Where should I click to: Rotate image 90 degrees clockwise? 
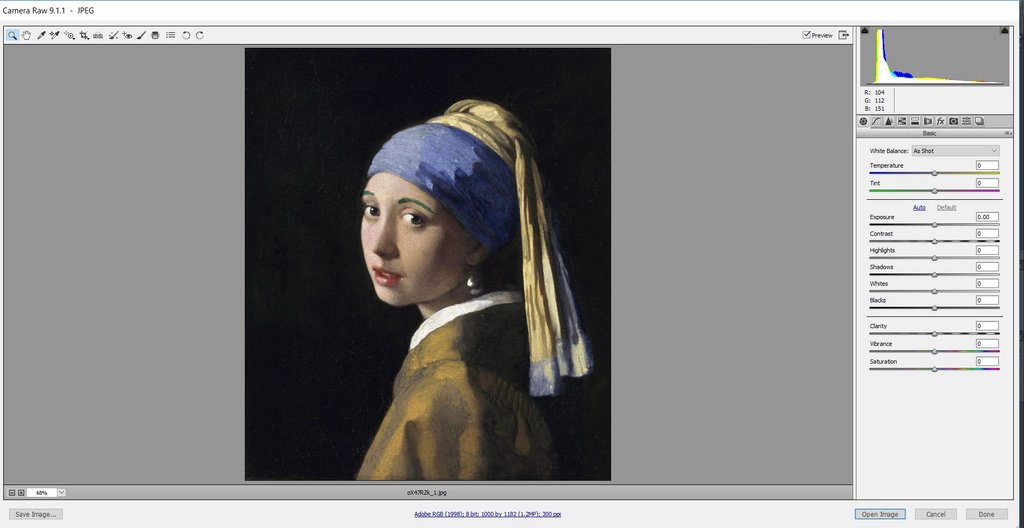tap(200, 35)
